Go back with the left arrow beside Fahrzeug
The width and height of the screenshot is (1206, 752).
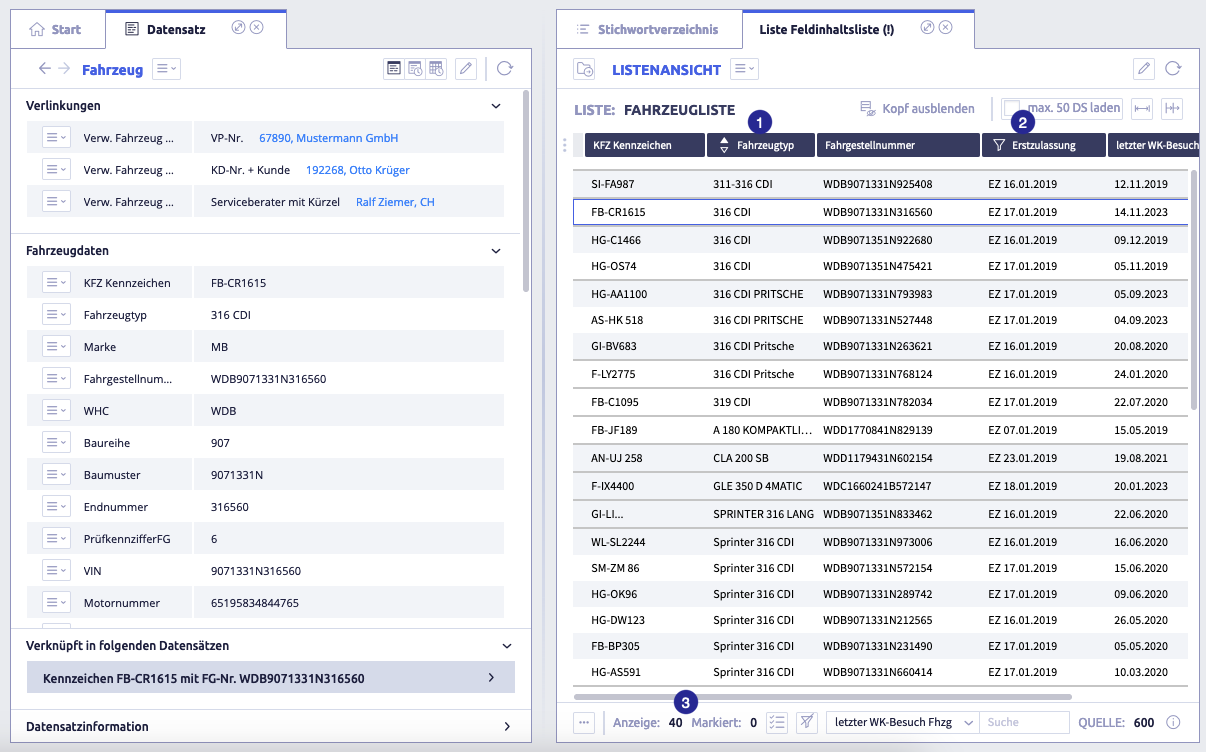[44, 69]
